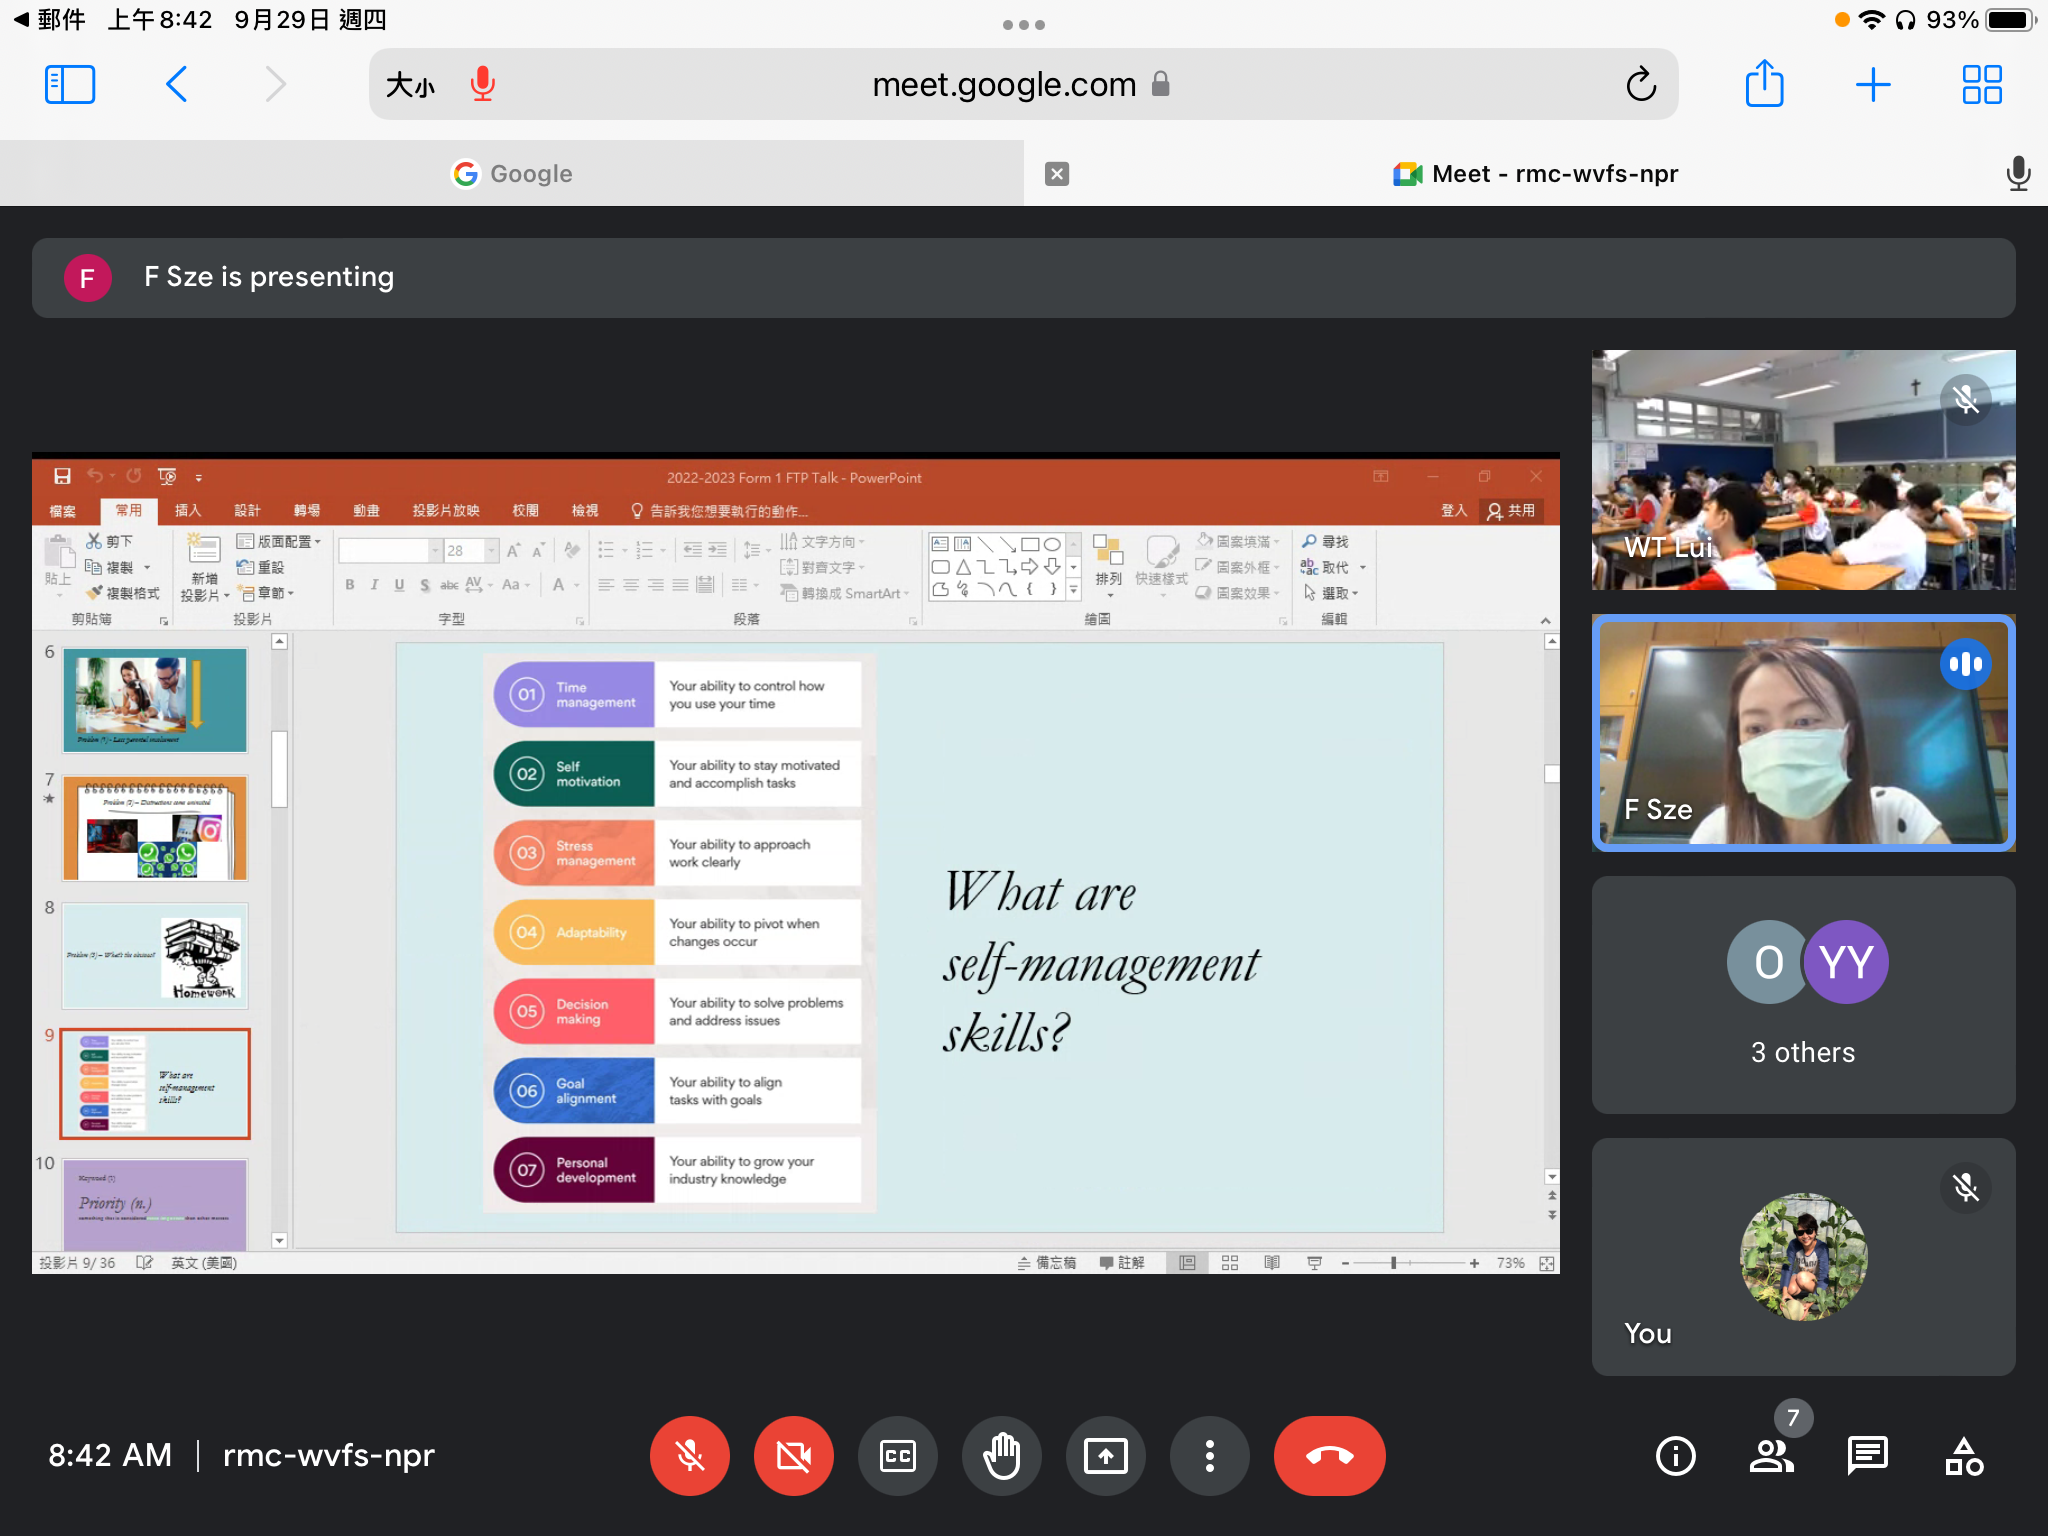Open the Activities shapes icon

click(1963, 1456)
